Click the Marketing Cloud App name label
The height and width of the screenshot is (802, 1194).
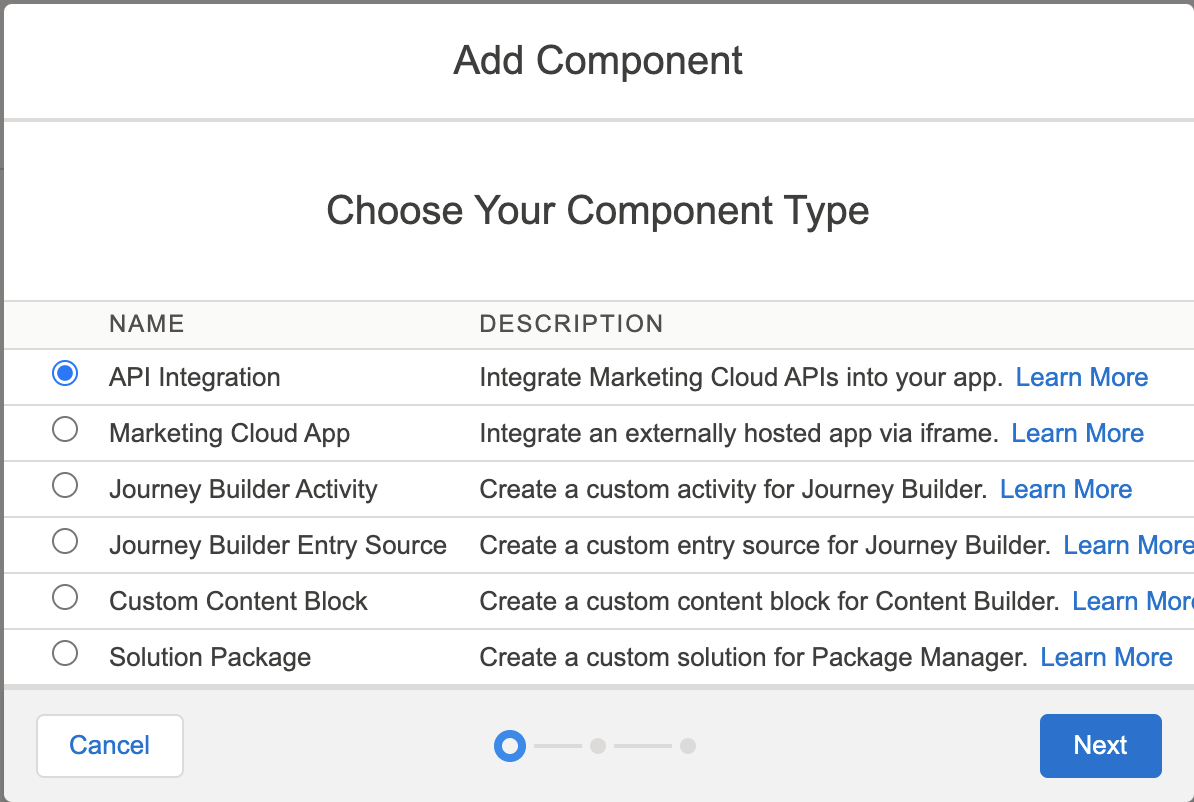[x=229, y=433]
